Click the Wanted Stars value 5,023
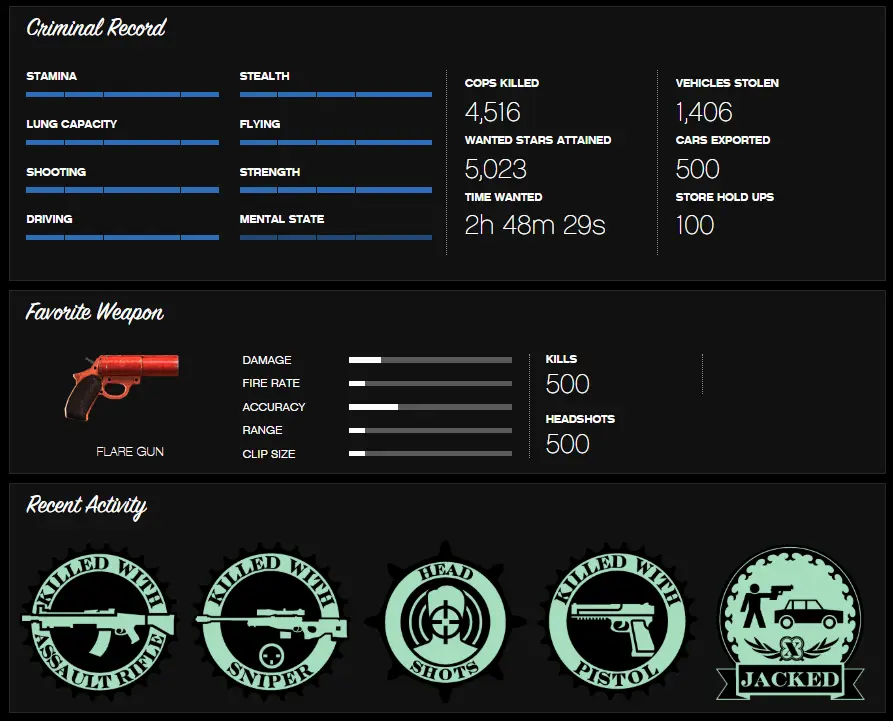The width and height of the screenshot is (893, 721). pyautogui.click(x=495, y=169)
